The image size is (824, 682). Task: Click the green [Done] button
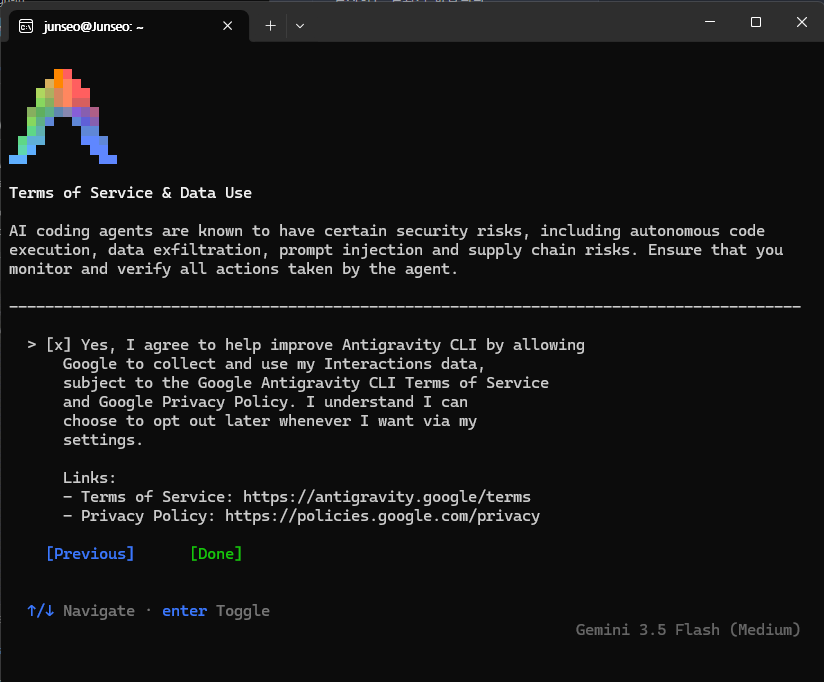(x=216, y=554)
